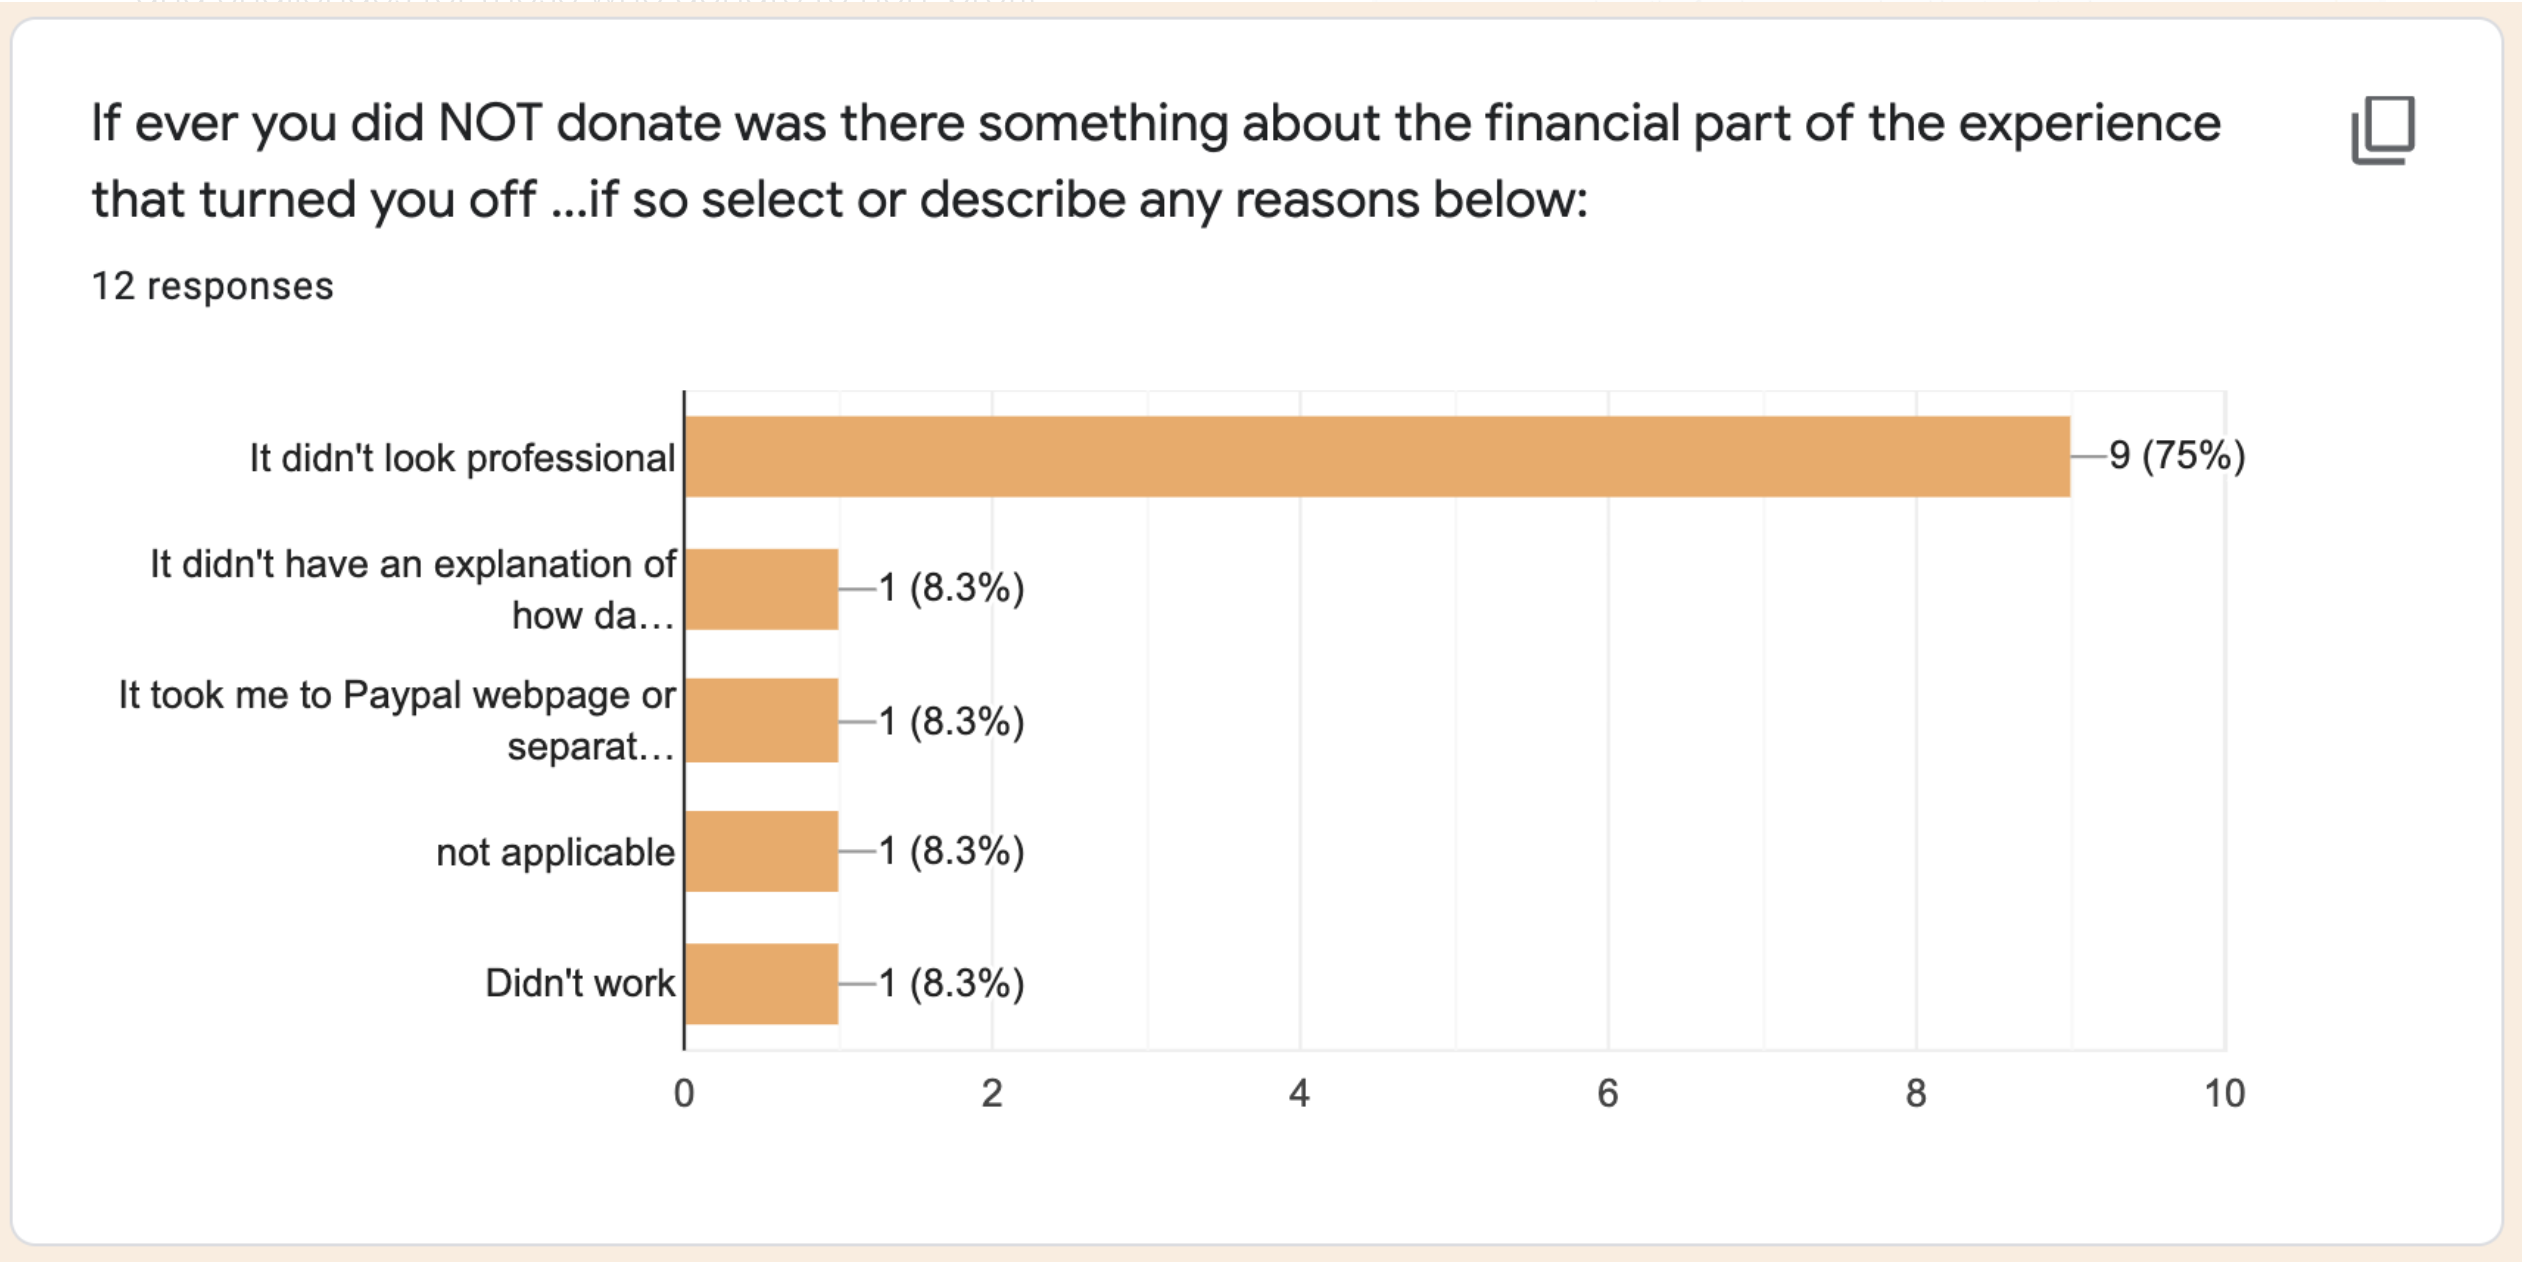
Task: Click the 'It didn't look professional' bar
Action: pos(1377,457)
